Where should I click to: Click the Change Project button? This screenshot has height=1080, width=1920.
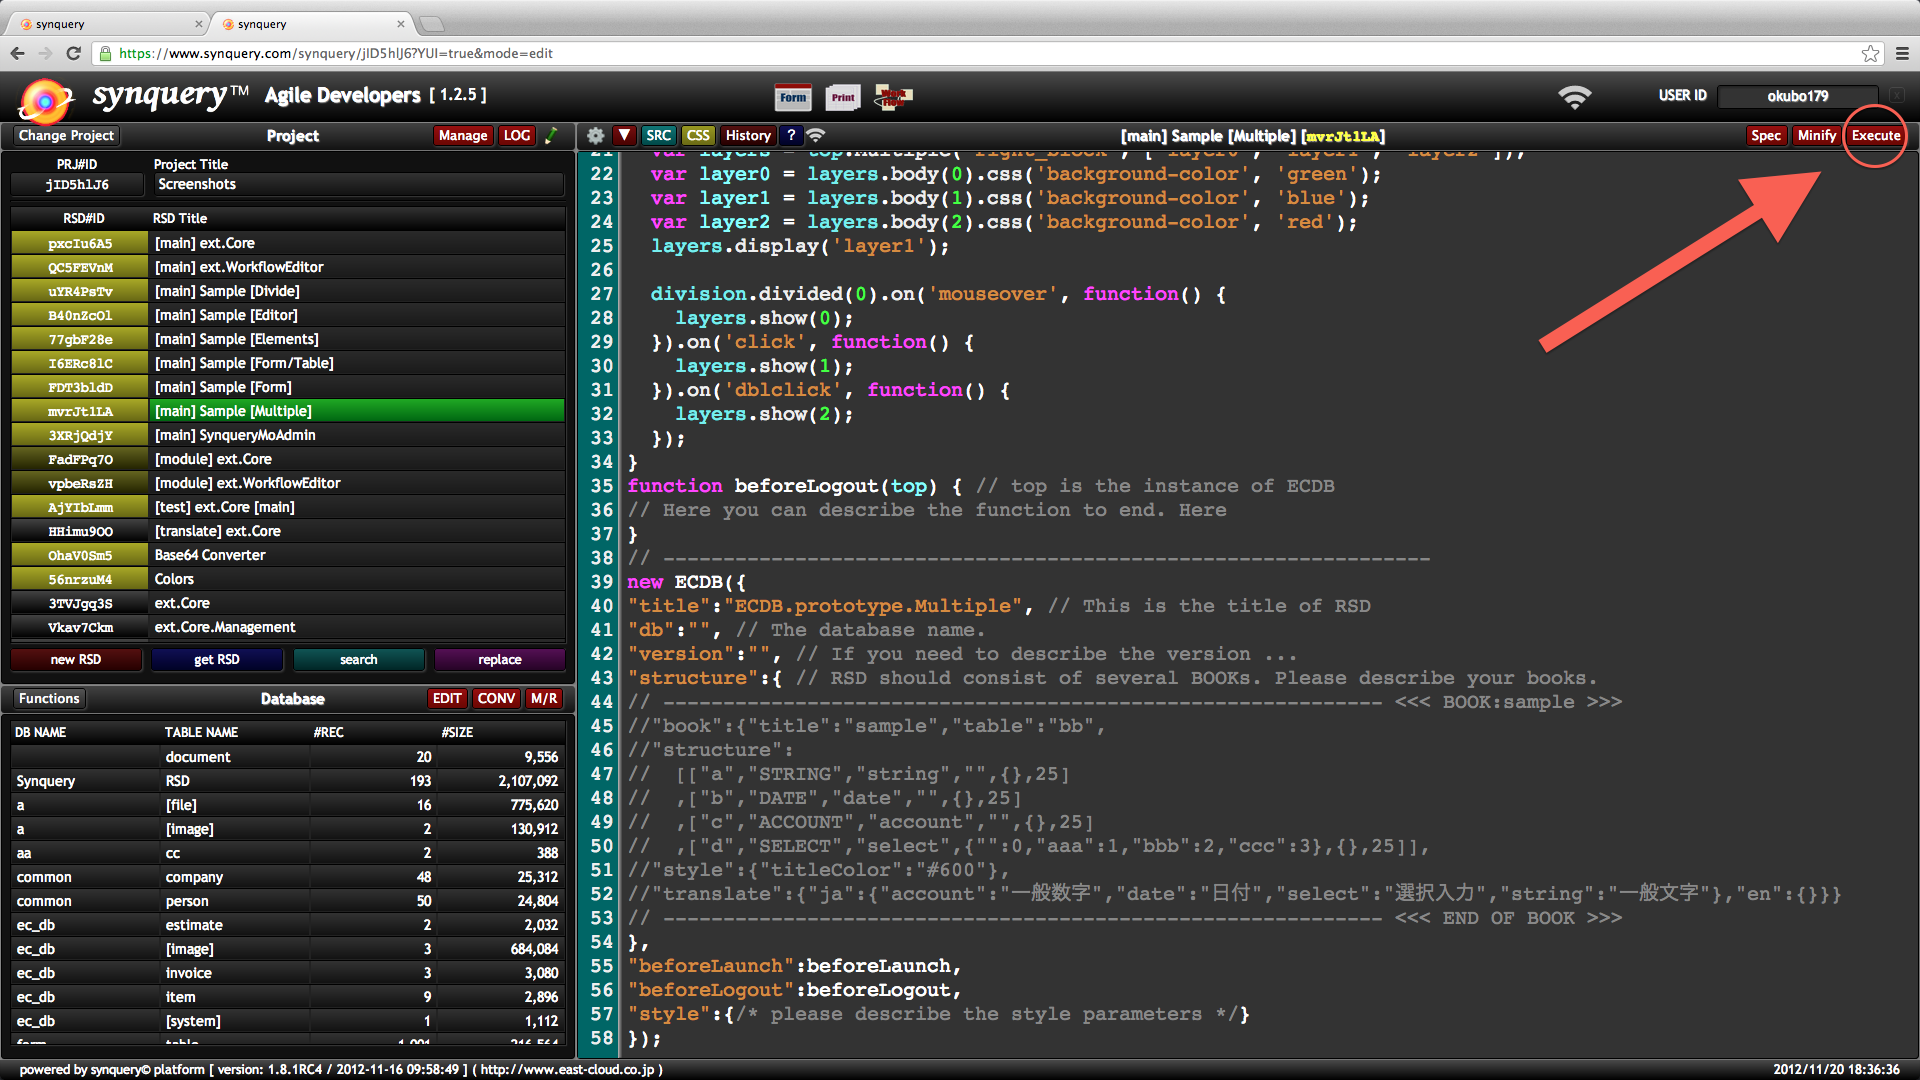(x=66, y=135)
